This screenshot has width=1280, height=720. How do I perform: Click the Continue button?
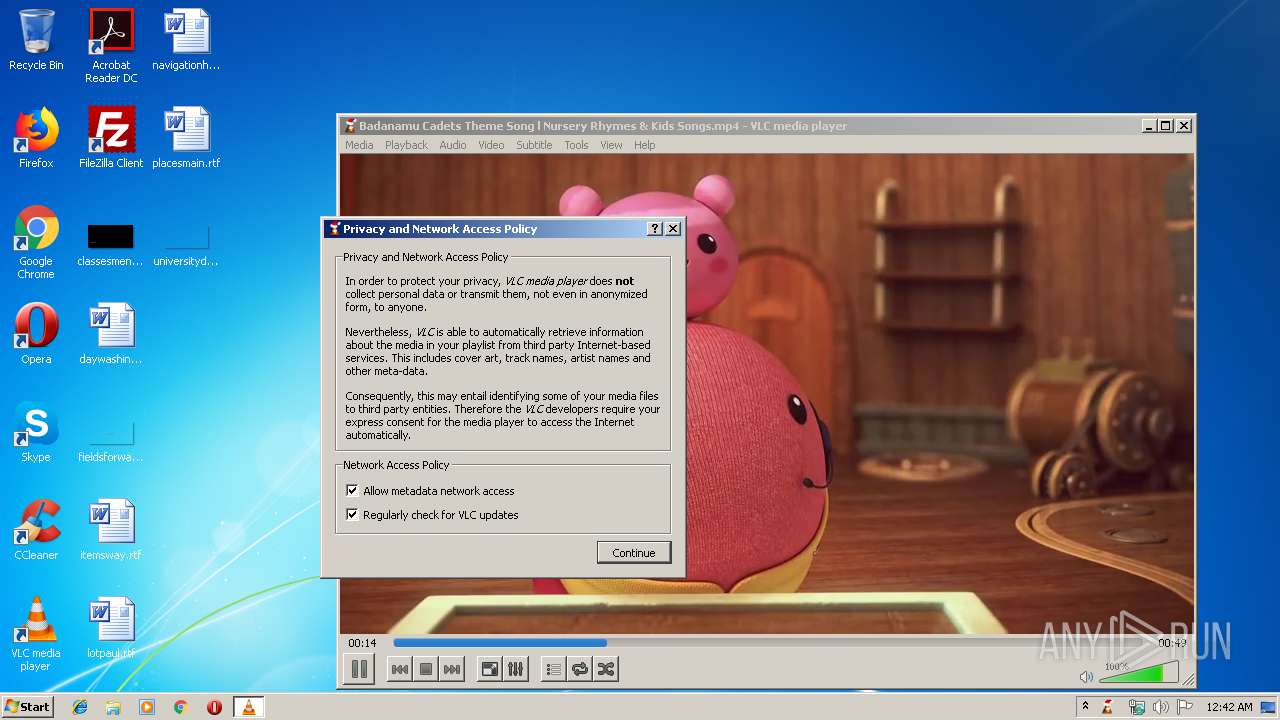(634, 553)
